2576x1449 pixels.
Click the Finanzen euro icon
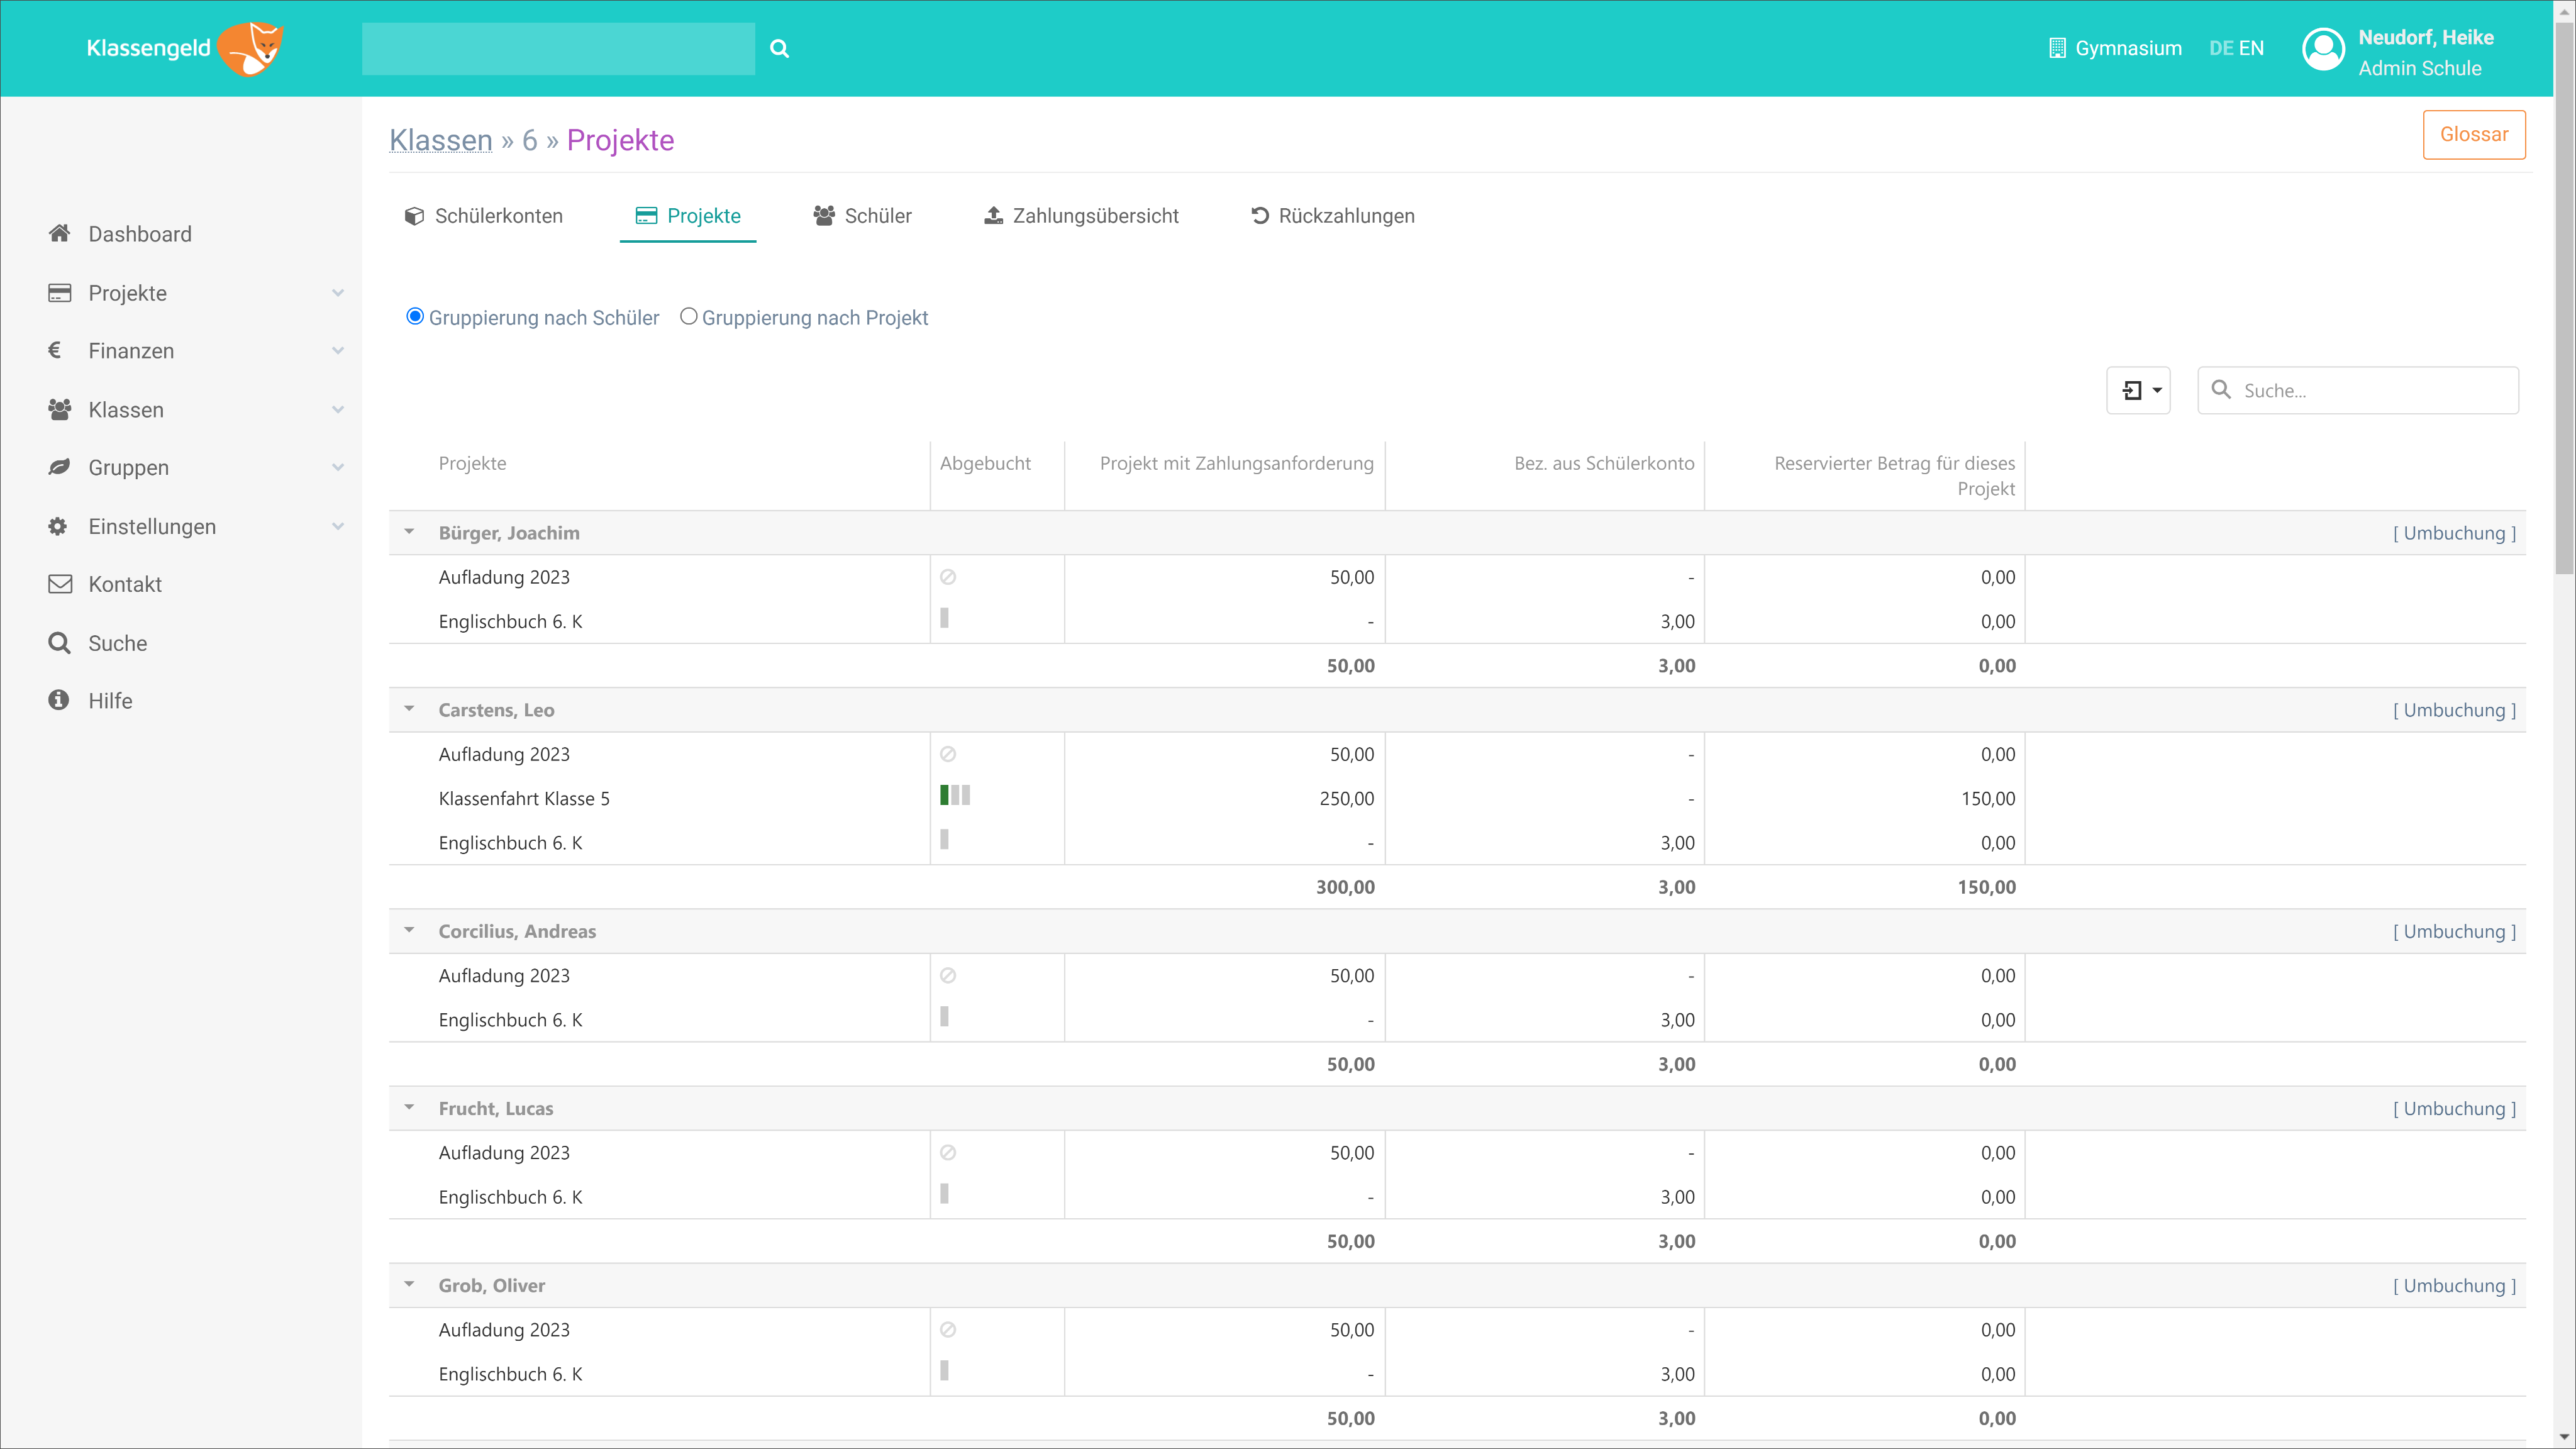[x=55, y=350]
